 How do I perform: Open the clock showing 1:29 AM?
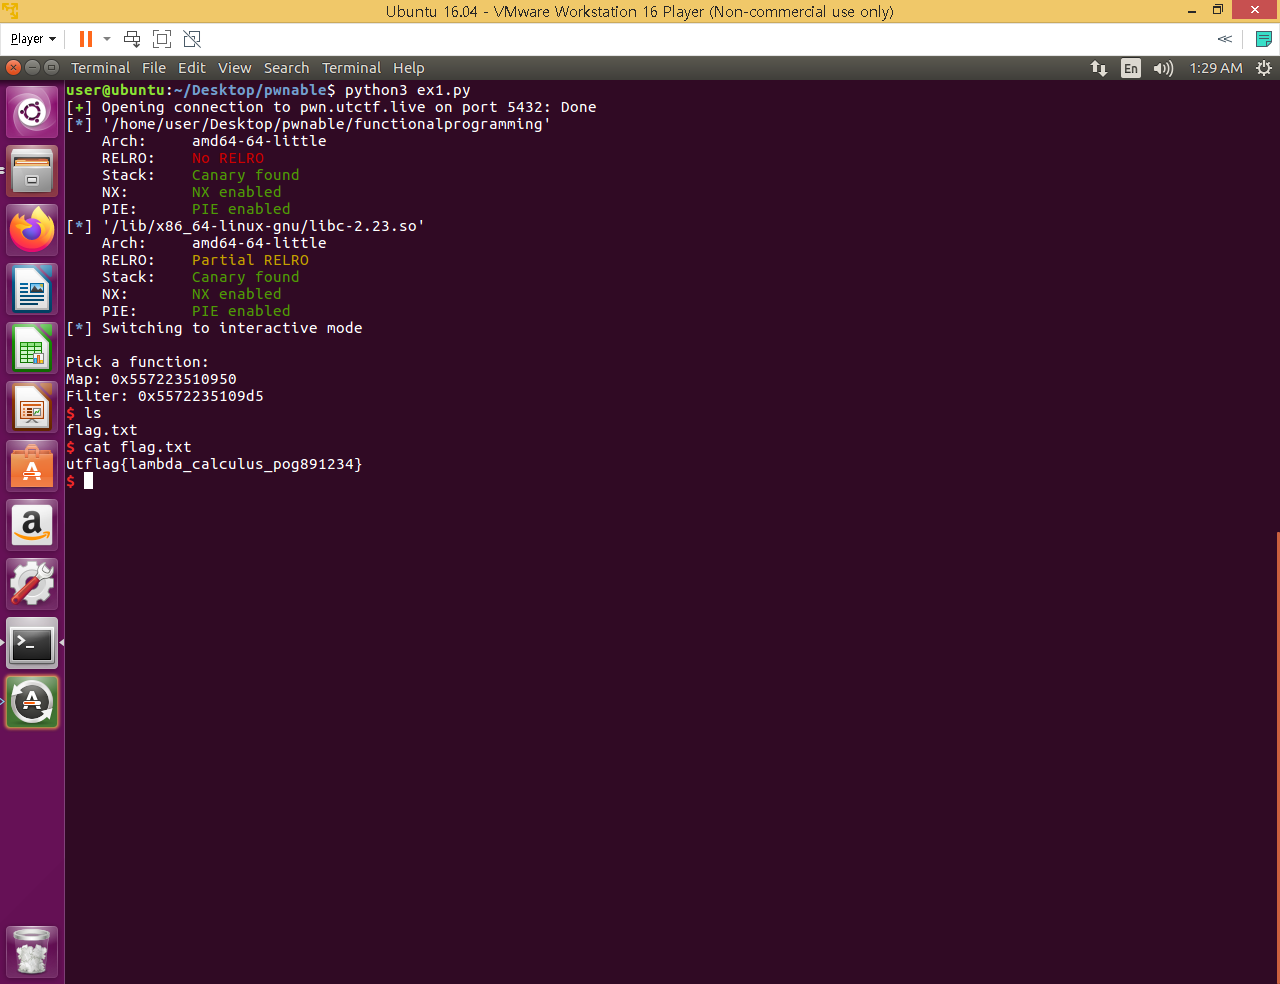pyautogui.click(x=1216, y=68)
